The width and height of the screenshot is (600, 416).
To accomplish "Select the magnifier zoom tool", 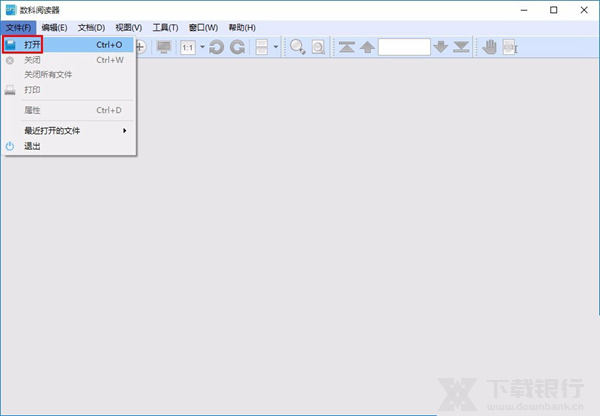I will (x=297, y=47).
